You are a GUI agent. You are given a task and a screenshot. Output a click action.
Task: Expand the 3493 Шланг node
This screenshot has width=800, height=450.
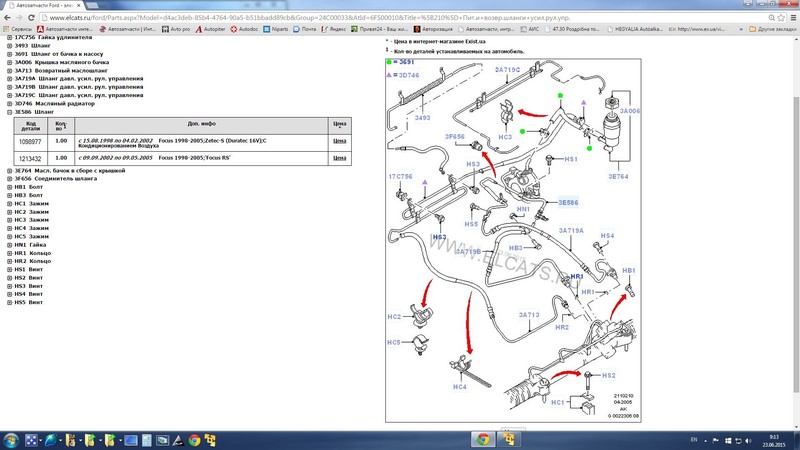click(10, 46)
